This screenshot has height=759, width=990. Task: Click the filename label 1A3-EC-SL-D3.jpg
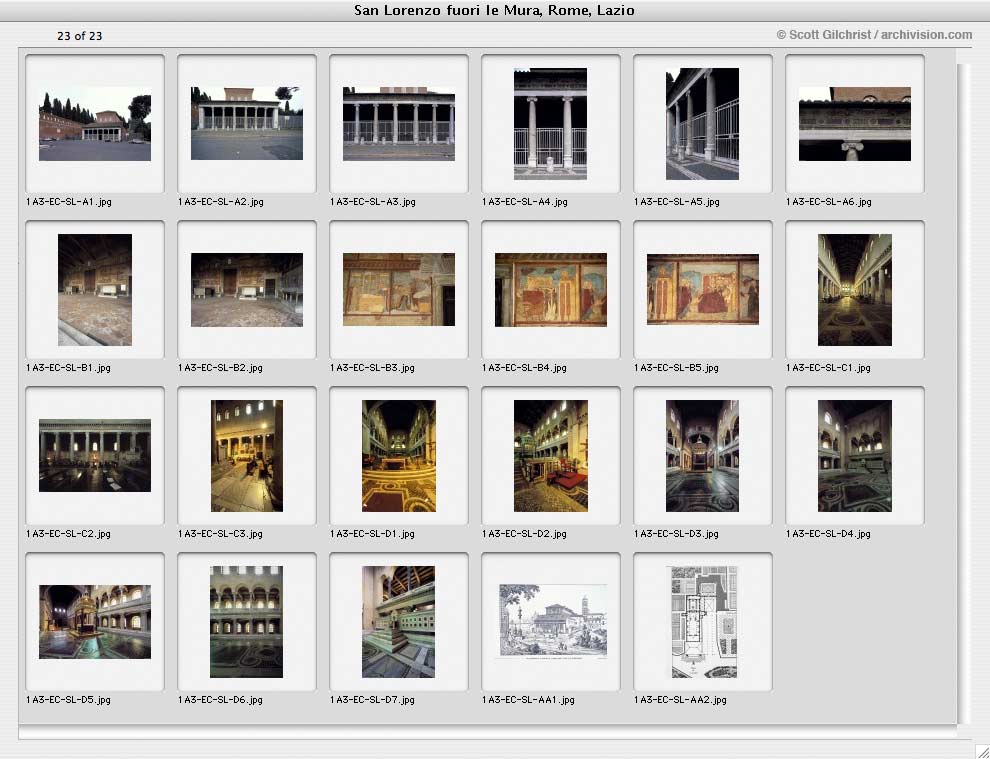coord(676,534)
